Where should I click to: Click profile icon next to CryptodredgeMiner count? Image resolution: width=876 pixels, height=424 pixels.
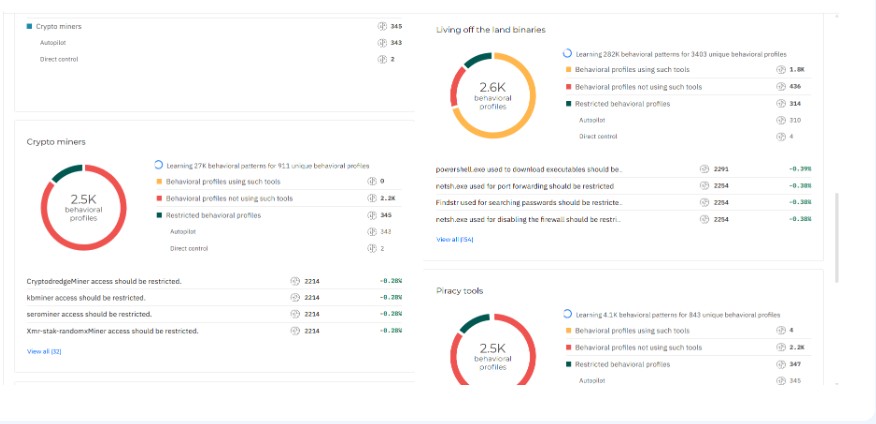point(295,281)
